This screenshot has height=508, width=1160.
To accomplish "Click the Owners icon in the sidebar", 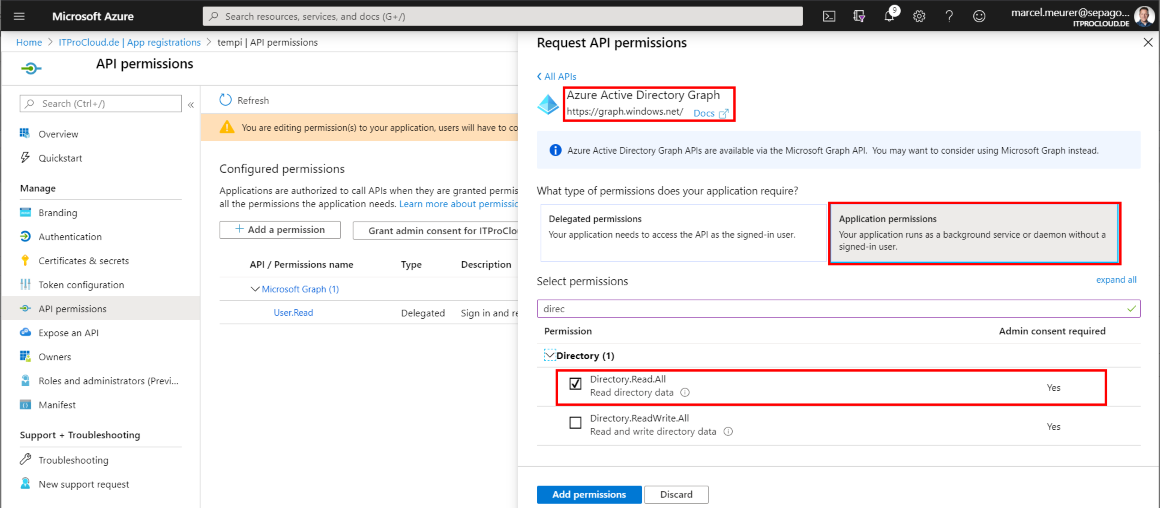I will pos(25,356).
